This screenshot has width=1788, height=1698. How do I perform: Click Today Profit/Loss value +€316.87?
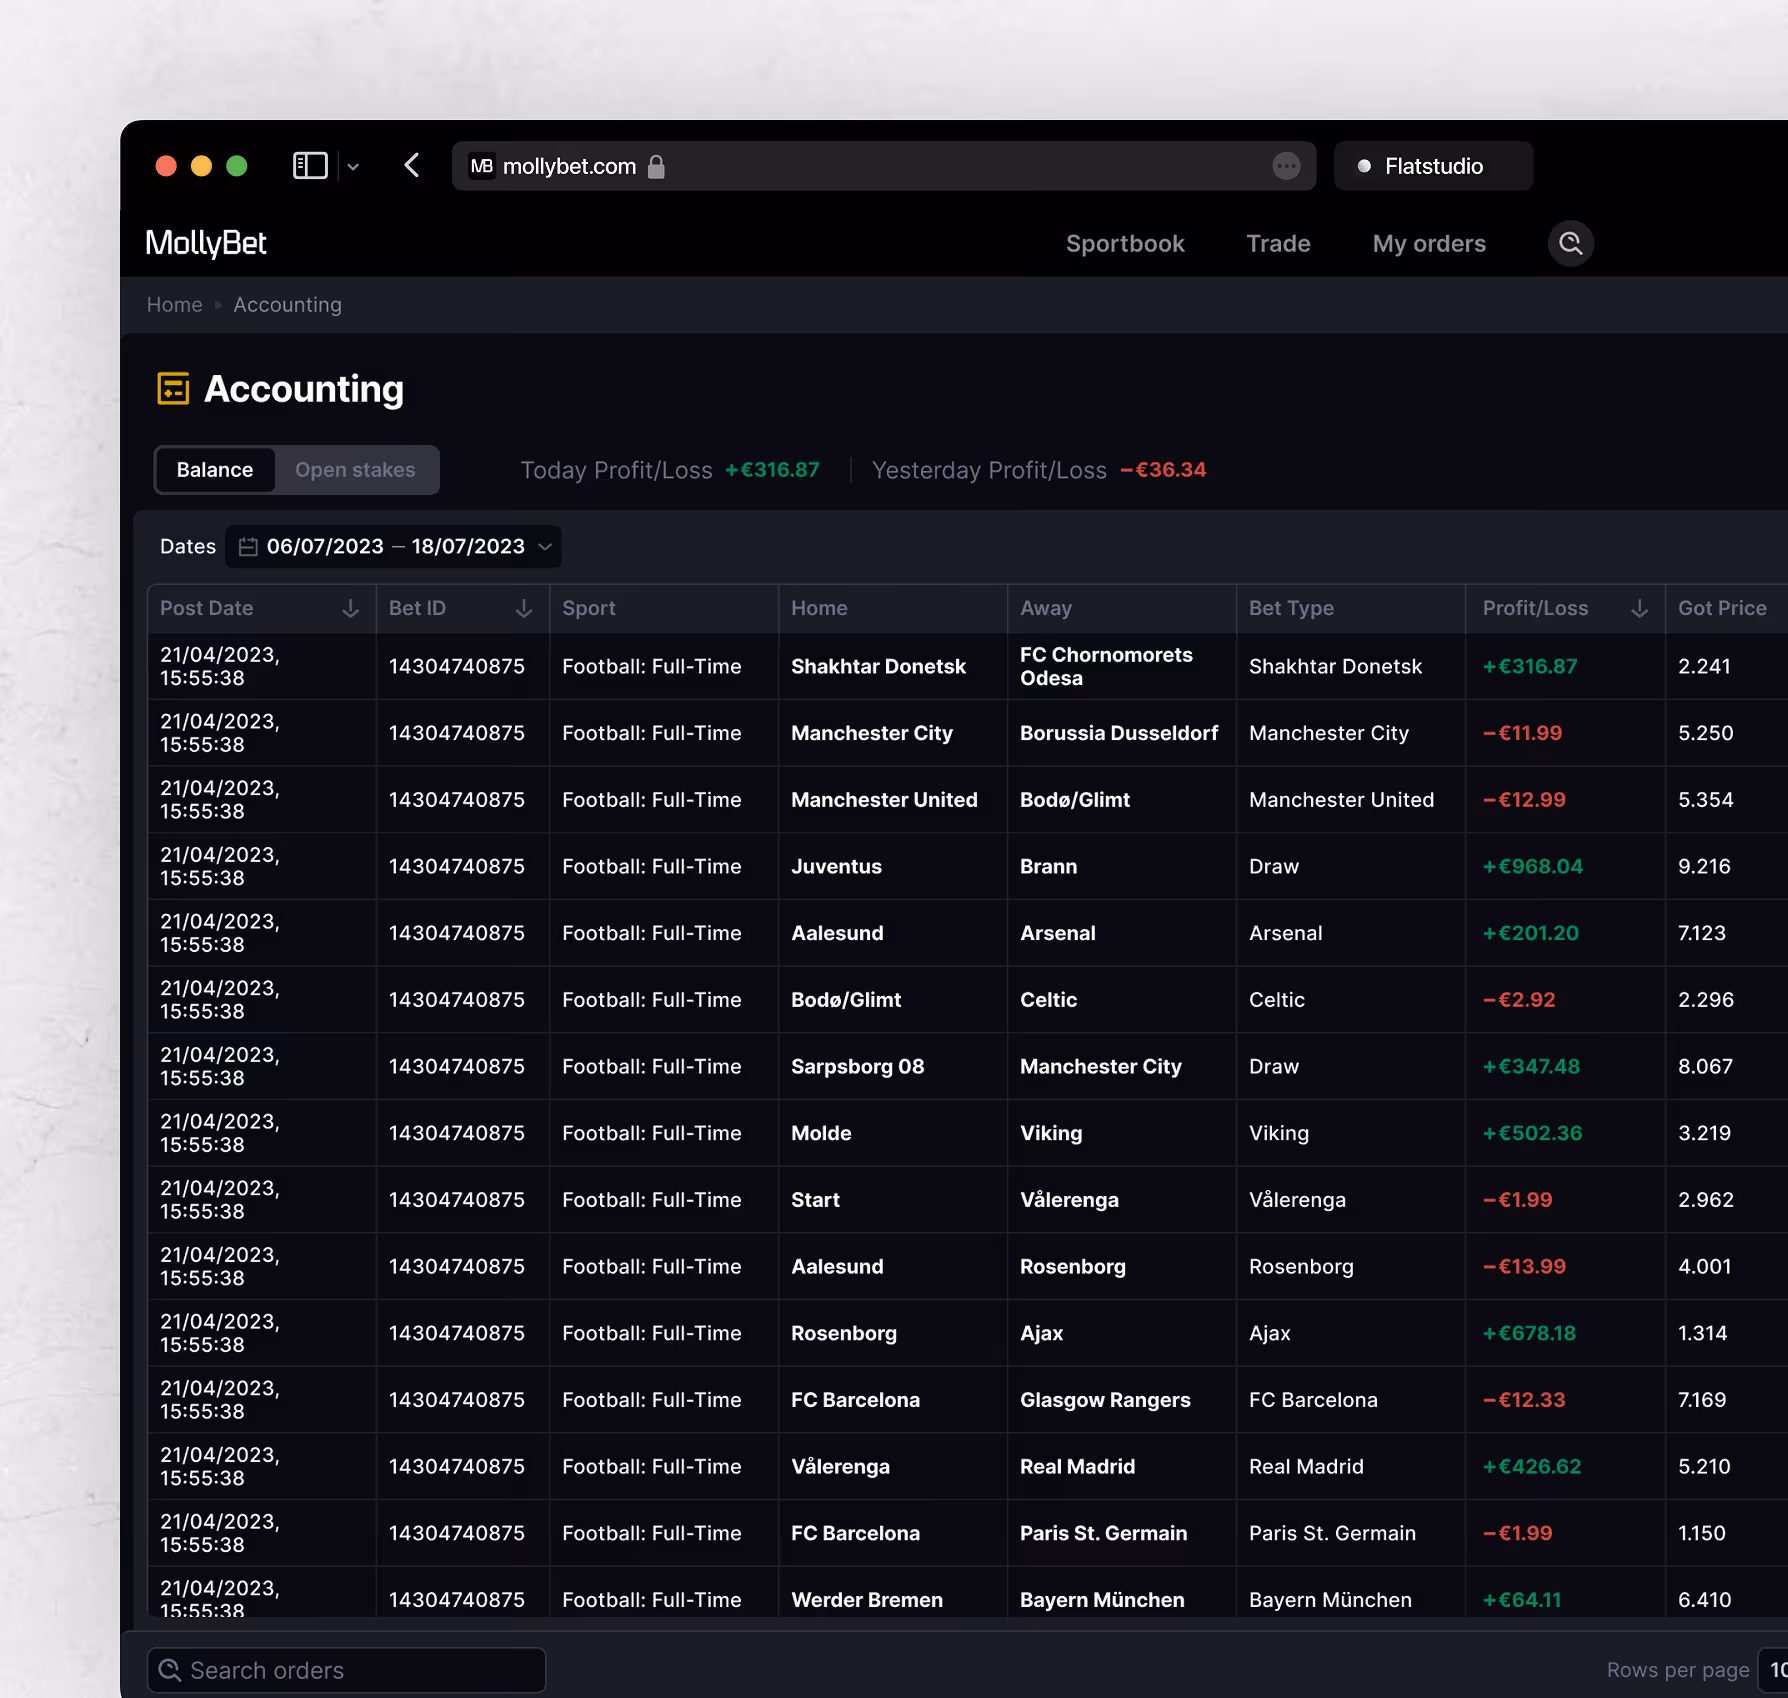(772, 470)
